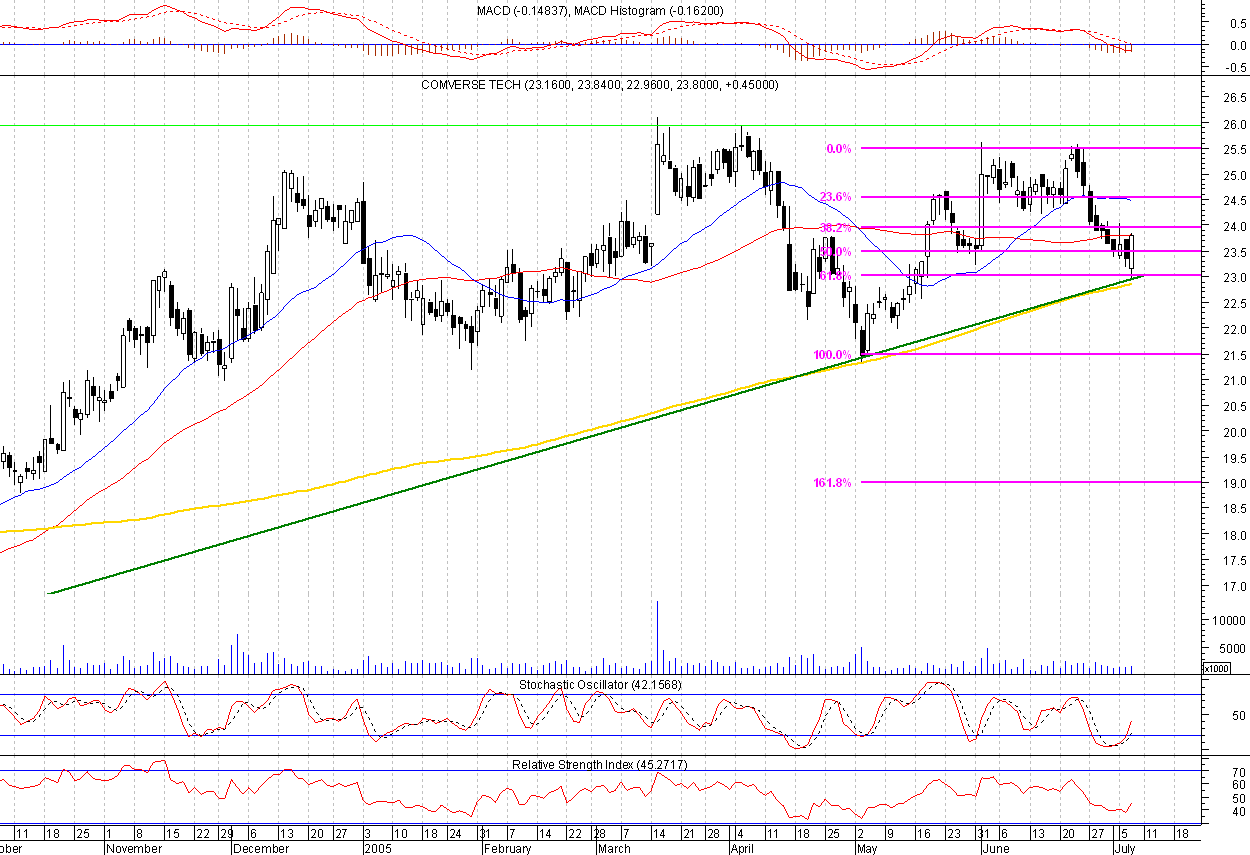Click the 25.0 price axis label
The height and width of the screenshot is (855, 1250).
(1233, 176)
